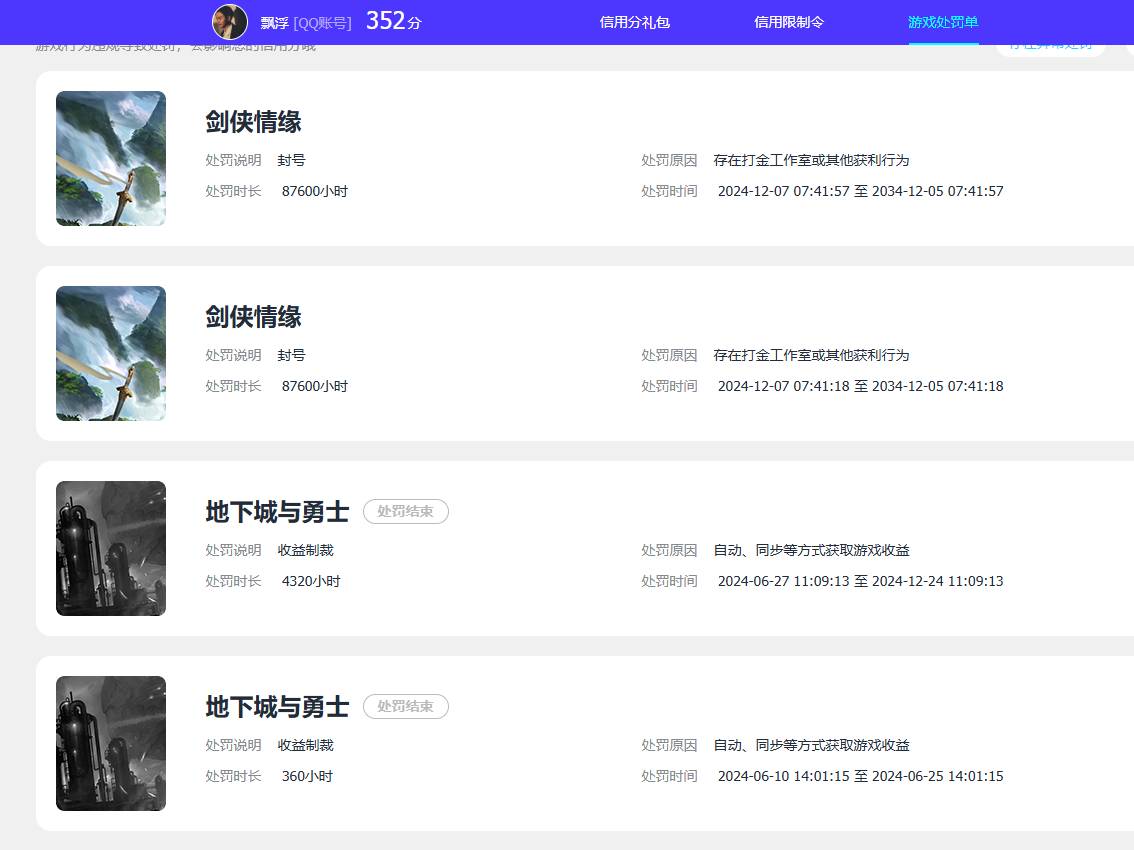Viewport: 1134px width, 850px height.
Task: Click the second 剑侠情缘 sword artwork thumbnail
Action: click(x=110, y=353)
